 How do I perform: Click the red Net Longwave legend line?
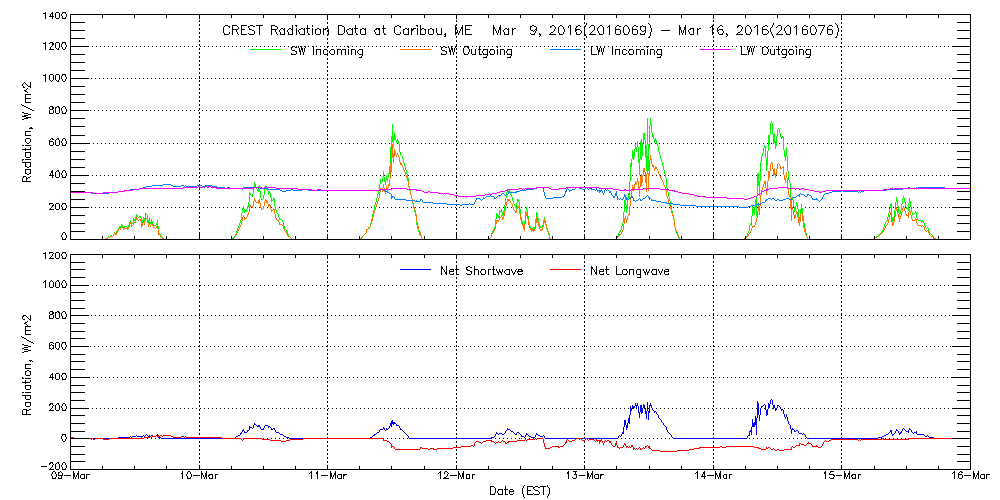(x=565, y=270)
